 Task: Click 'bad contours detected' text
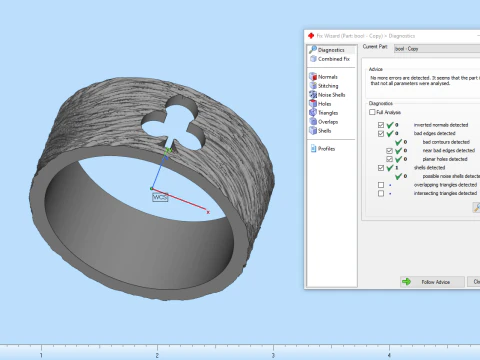tap(446, 142)
